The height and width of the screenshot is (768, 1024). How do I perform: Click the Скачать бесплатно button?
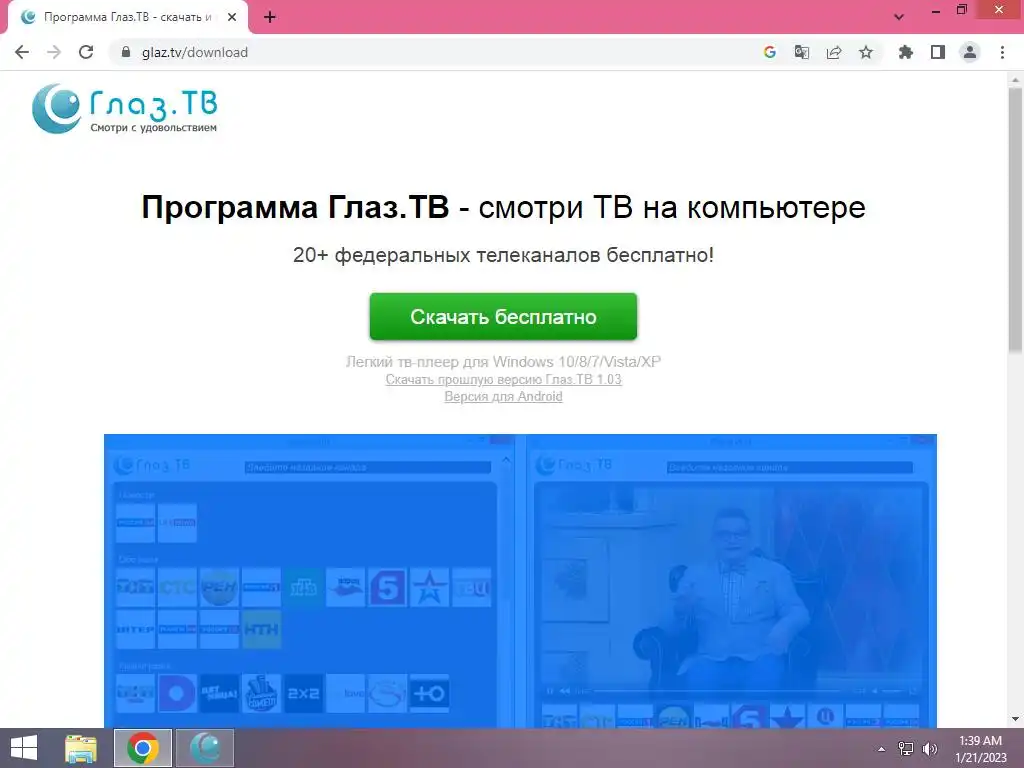pyautogui.click(x=503, y=317)
